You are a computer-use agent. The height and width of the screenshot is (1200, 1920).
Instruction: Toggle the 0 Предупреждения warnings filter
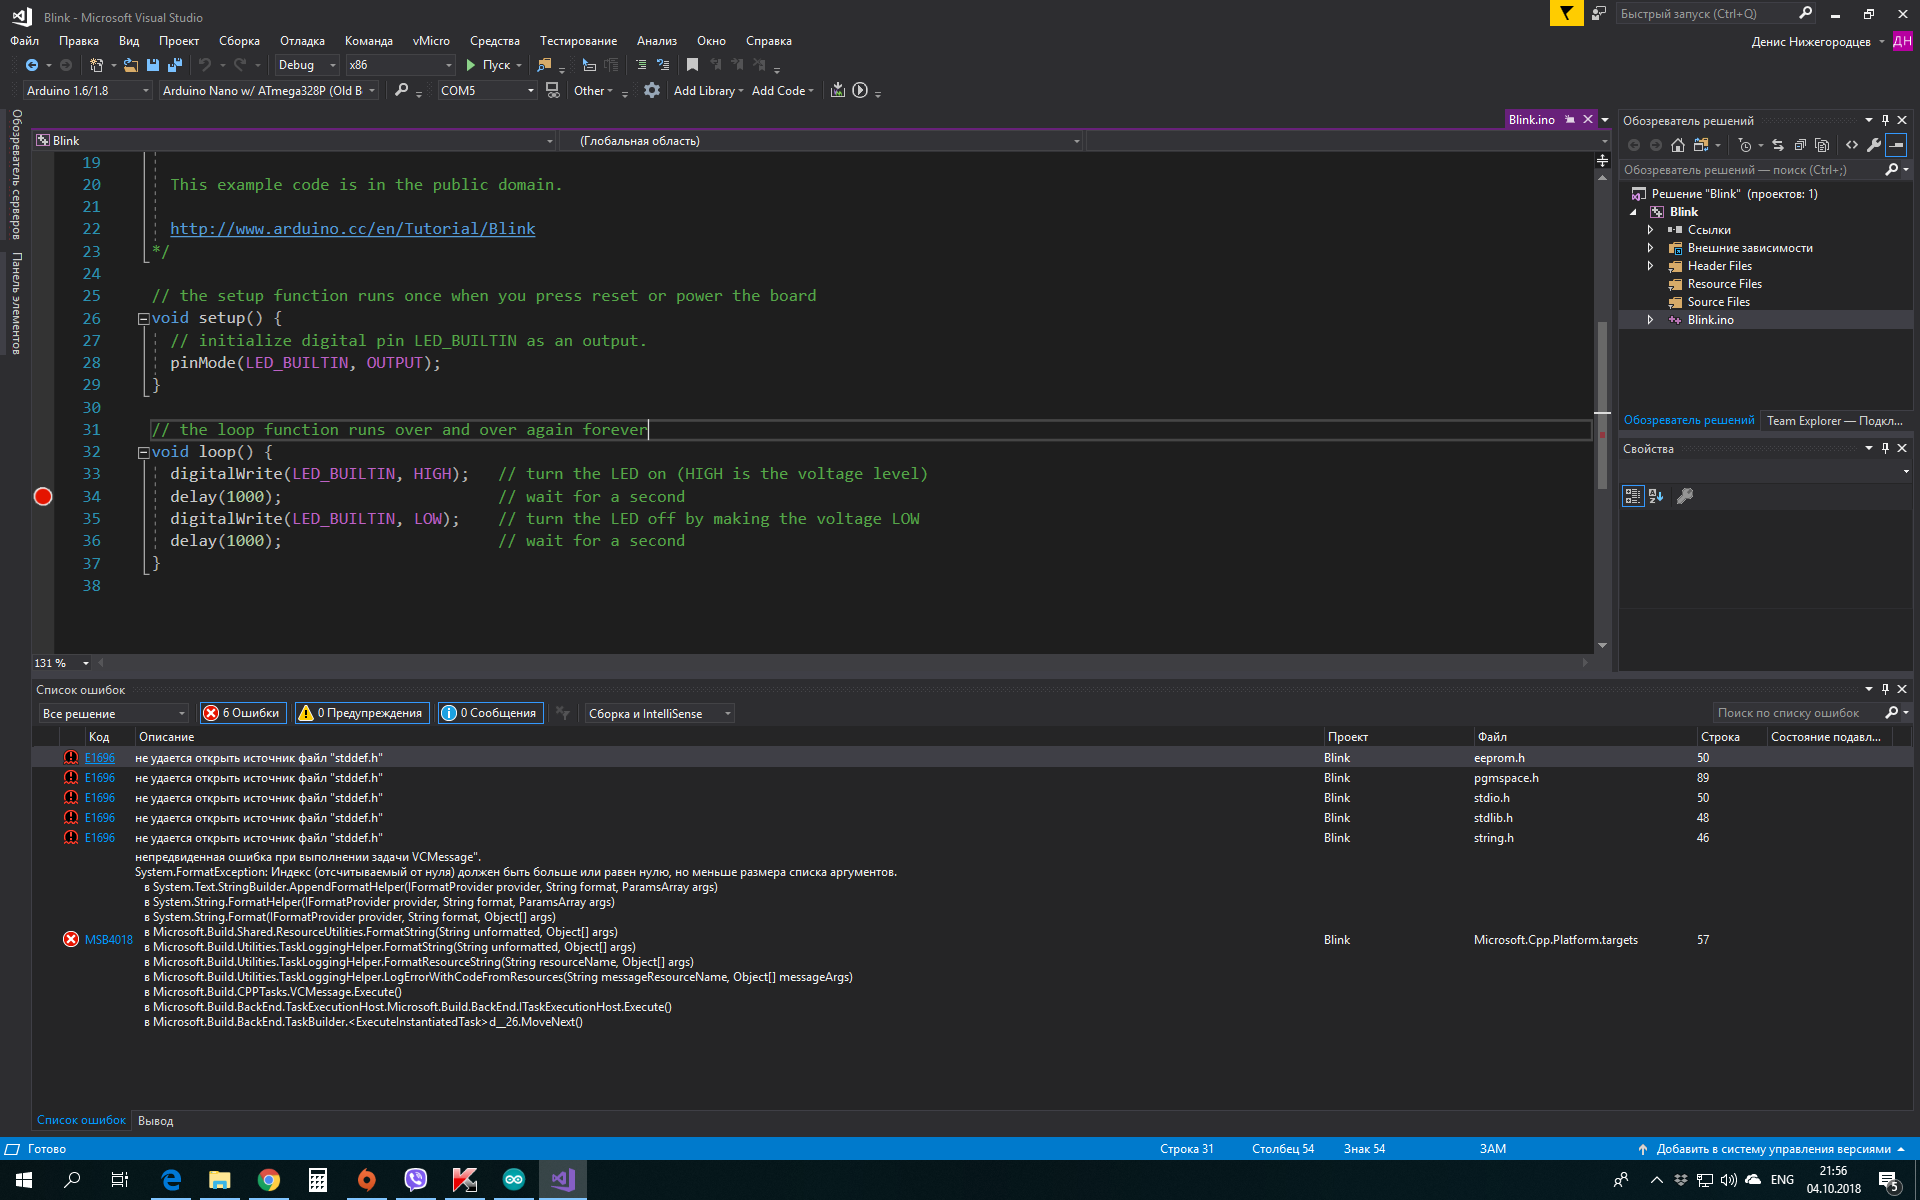(362, 713)
